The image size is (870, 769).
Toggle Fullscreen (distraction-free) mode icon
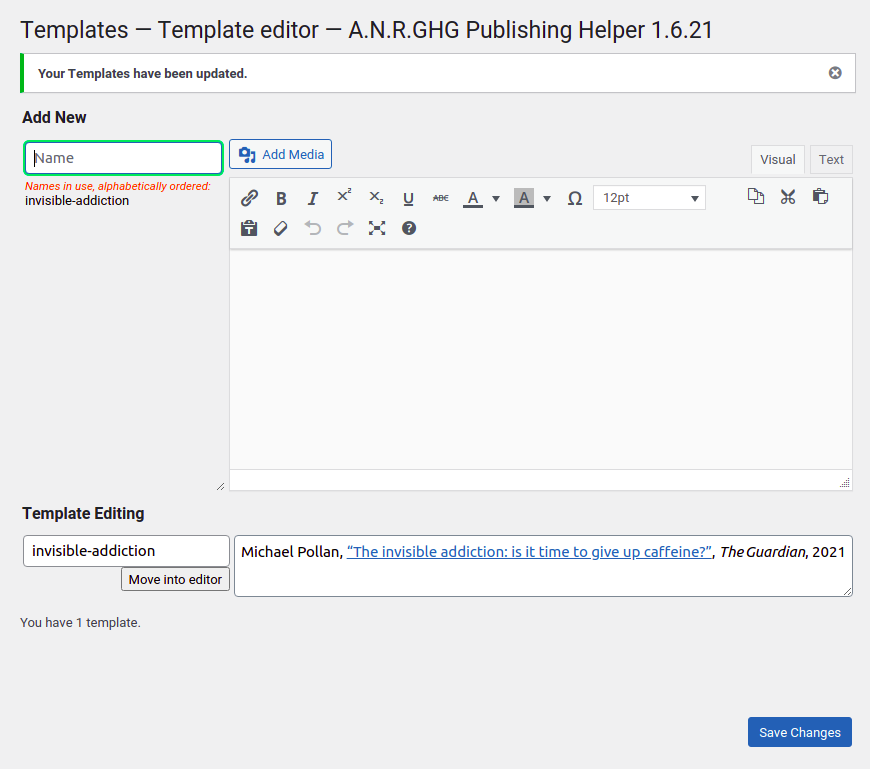click(x=377, y=229)
